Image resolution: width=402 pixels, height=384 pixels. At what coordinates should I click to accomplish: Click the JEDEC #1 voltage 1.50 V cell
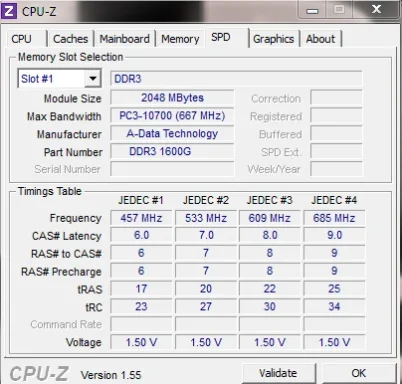pos(141,342)
